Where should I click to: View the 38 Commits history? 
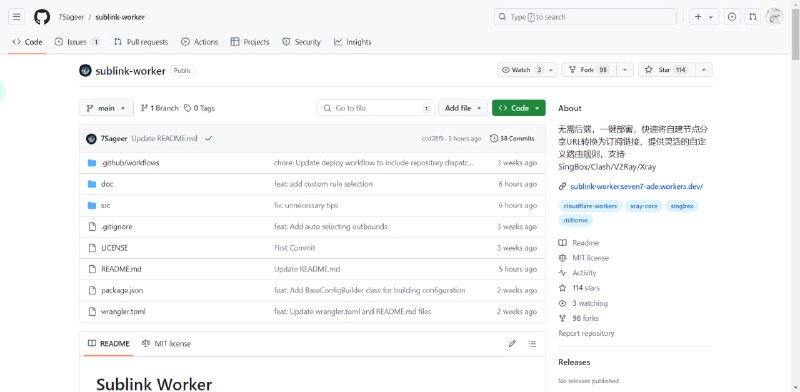click(512, 138)
